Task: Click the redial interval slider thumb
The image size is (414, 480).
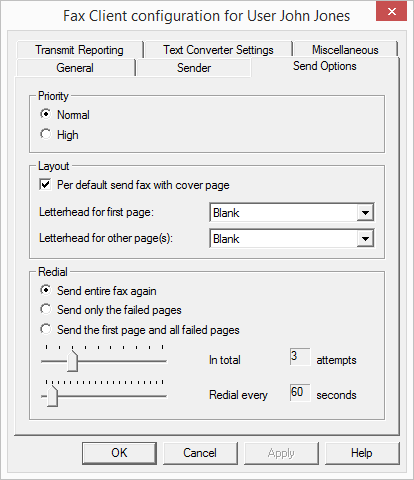Action: [52, 396]
